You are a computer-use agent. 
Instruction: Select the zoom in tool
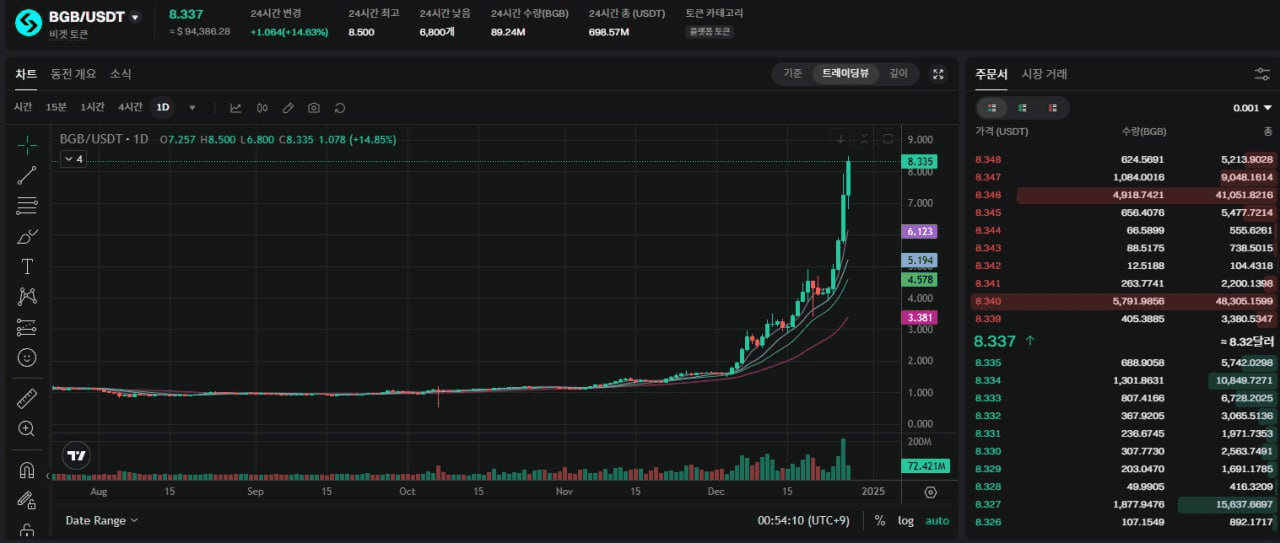click(27, 428)
